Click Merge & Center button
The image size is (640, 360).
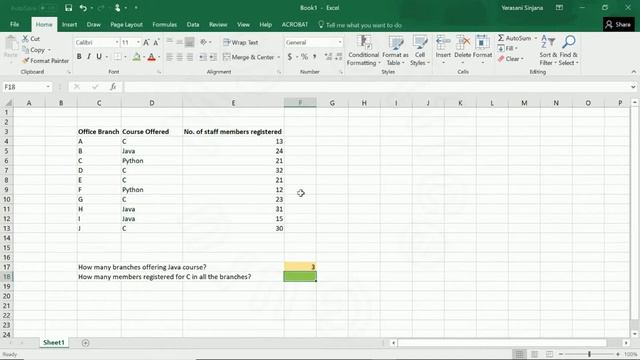click(x=249, y=58)
